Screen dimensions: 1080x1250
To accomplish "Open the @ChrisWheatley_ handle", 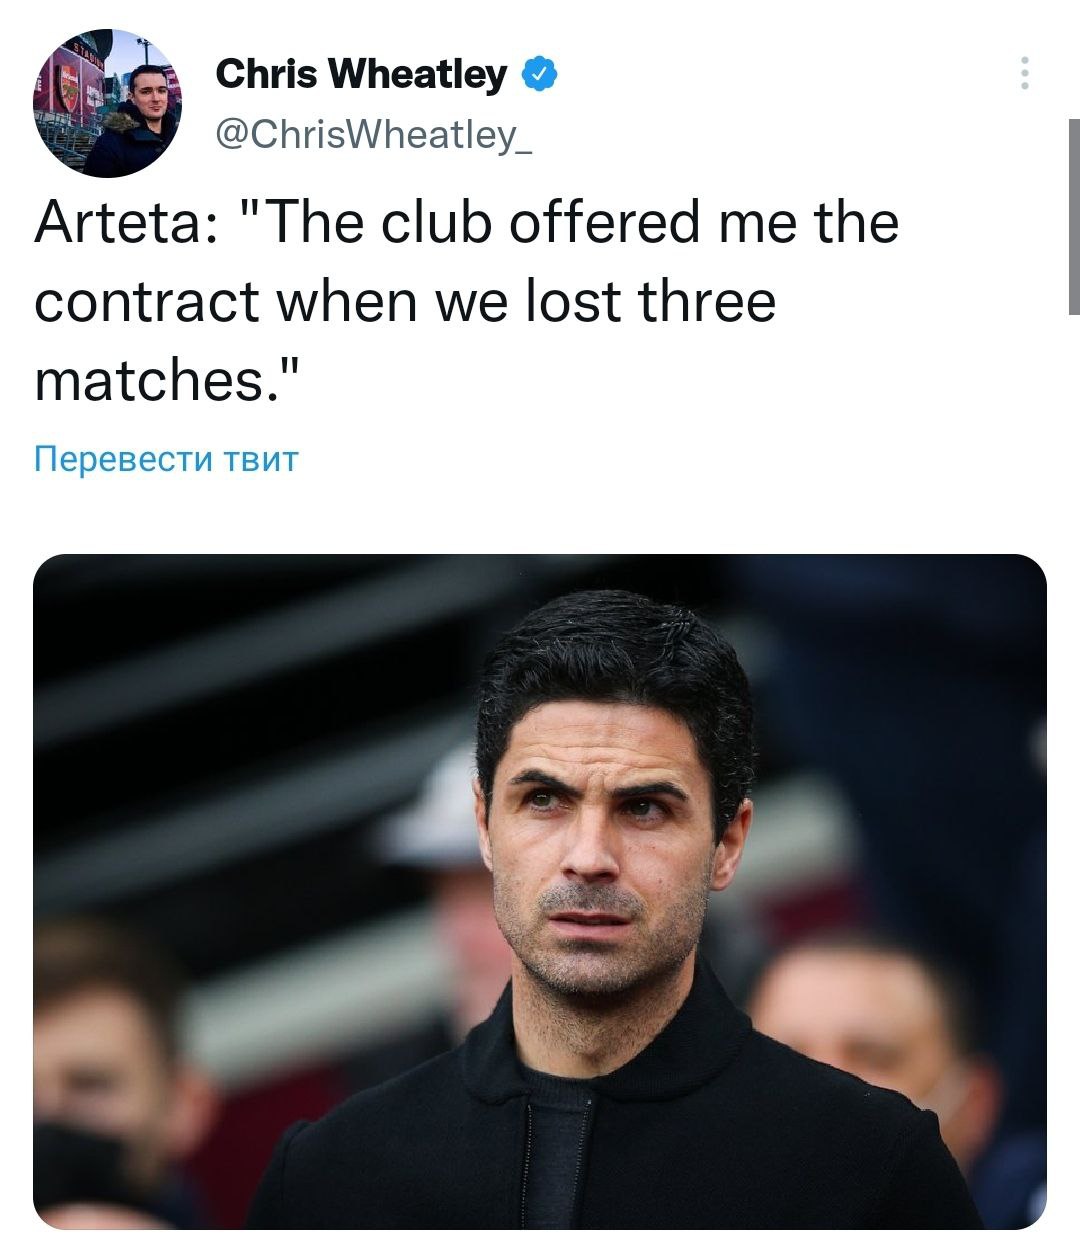I will click(374, 133).
